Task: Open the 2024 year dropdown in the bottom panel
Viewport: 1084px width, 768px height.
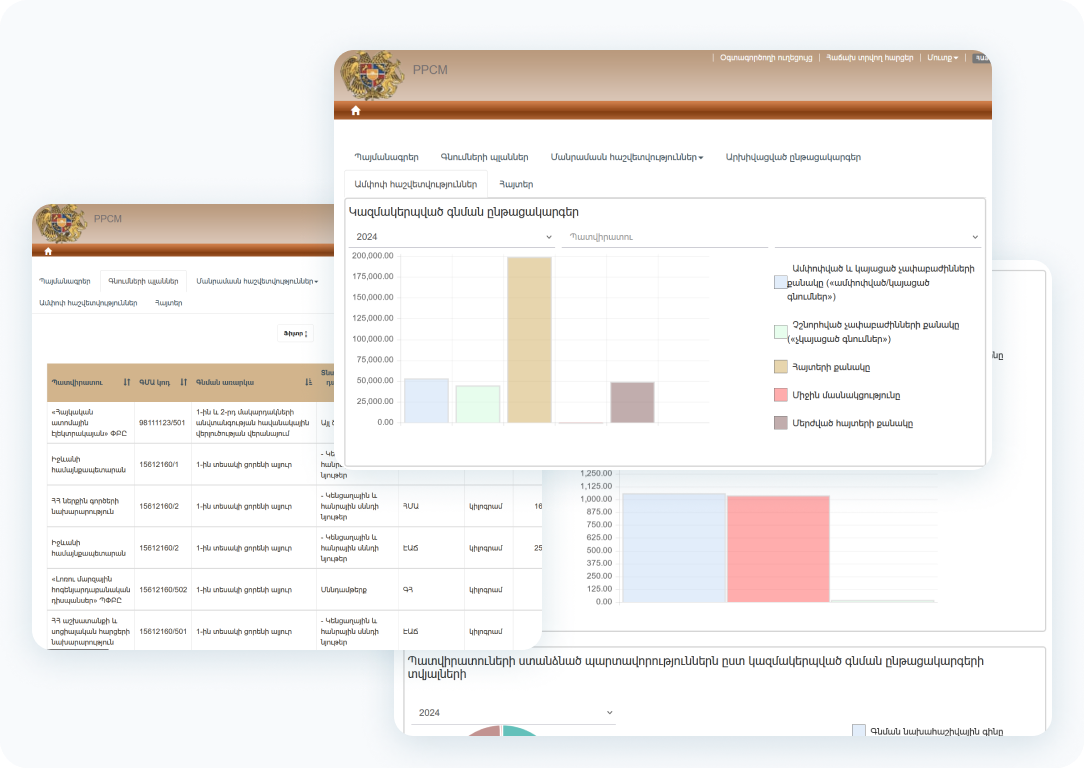Action: (x=513, y=713)
